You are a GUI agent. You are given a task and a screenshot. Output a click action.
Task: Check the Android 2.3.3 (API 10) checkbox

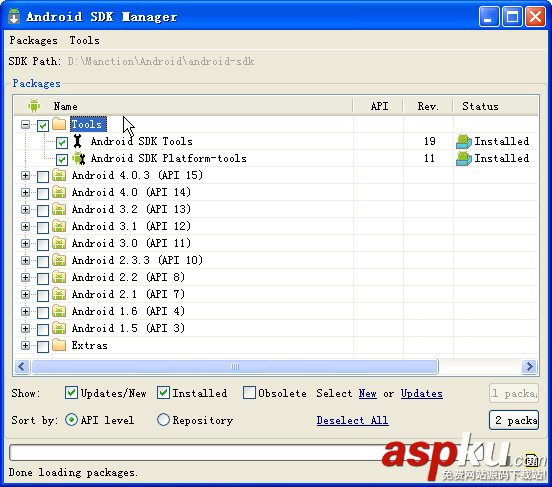[x=43, y=262]
